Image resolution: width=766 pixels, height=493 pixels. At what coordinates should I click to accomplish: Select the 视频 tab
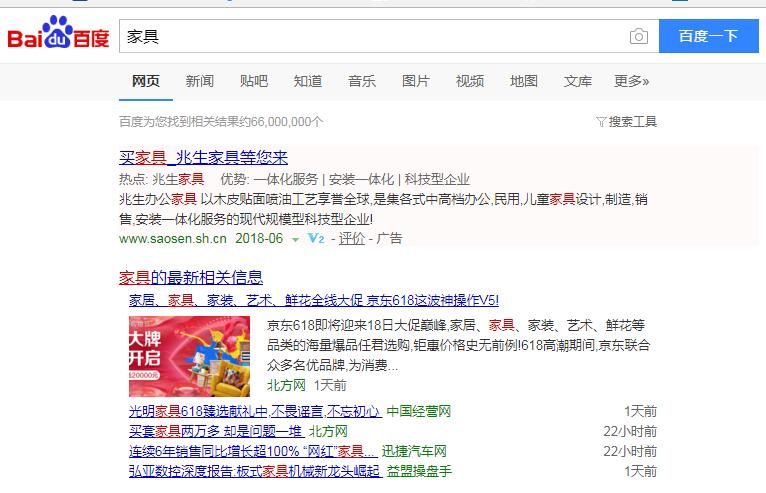[x=469, y=81]
